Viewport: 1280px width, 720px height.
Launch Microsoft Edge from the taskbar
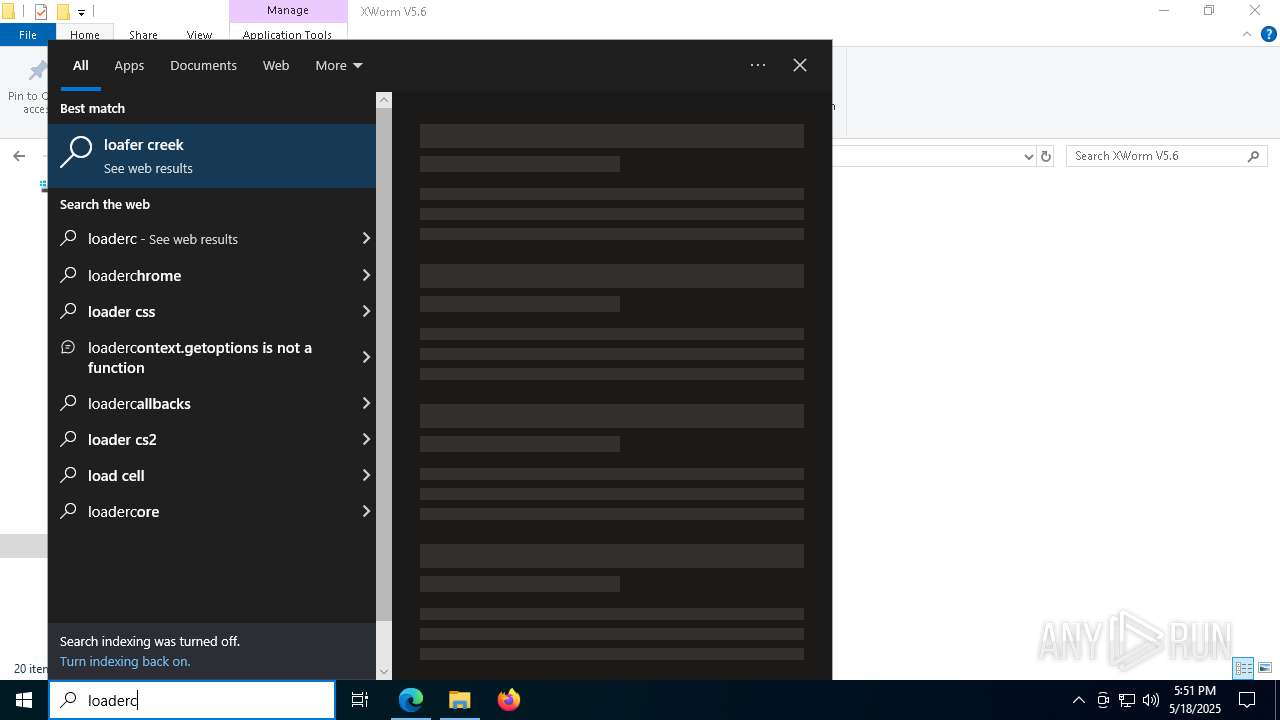coord(411,700)
